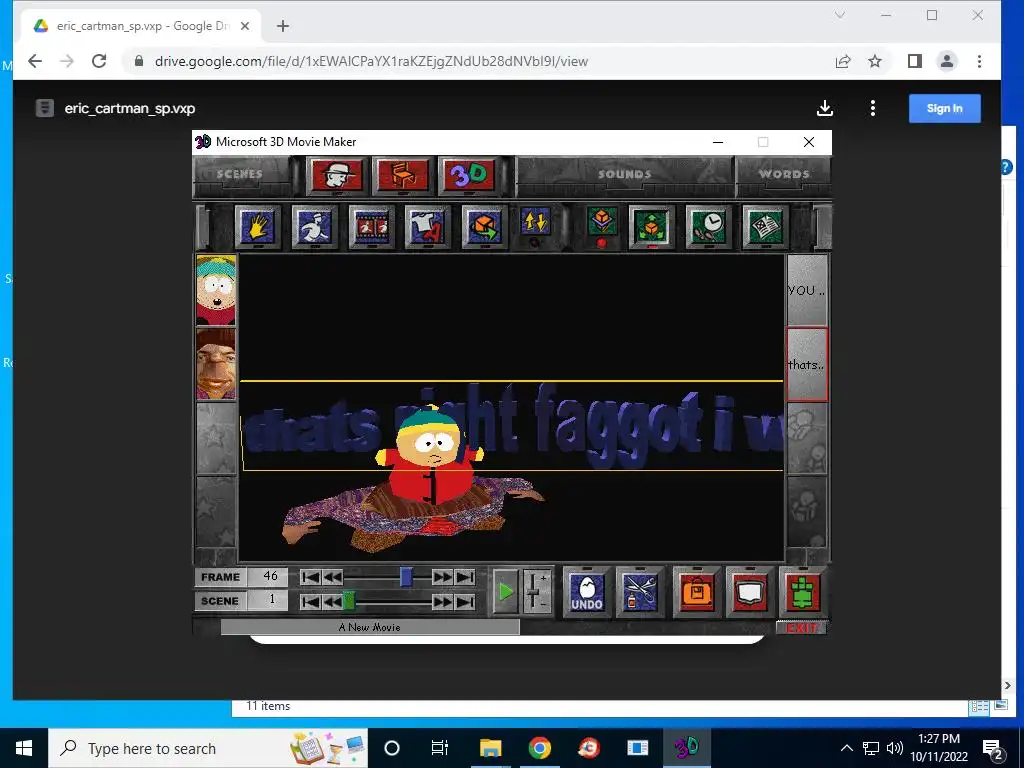1024x768 pixels.
Task: Open Windows Start menu
Action: point(24,748)
